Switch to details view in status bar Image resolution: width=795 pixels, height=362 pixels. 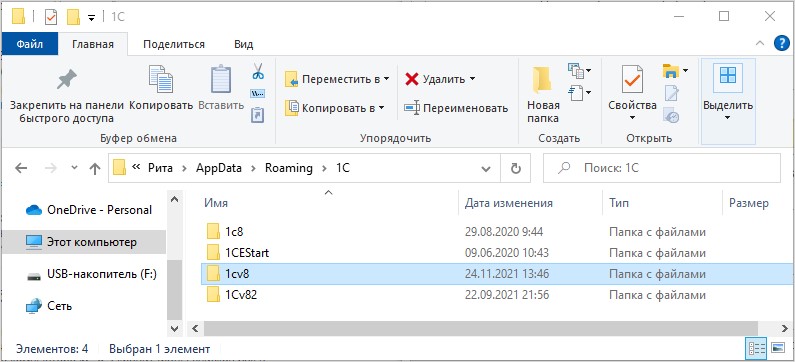[x=756, y=348]
